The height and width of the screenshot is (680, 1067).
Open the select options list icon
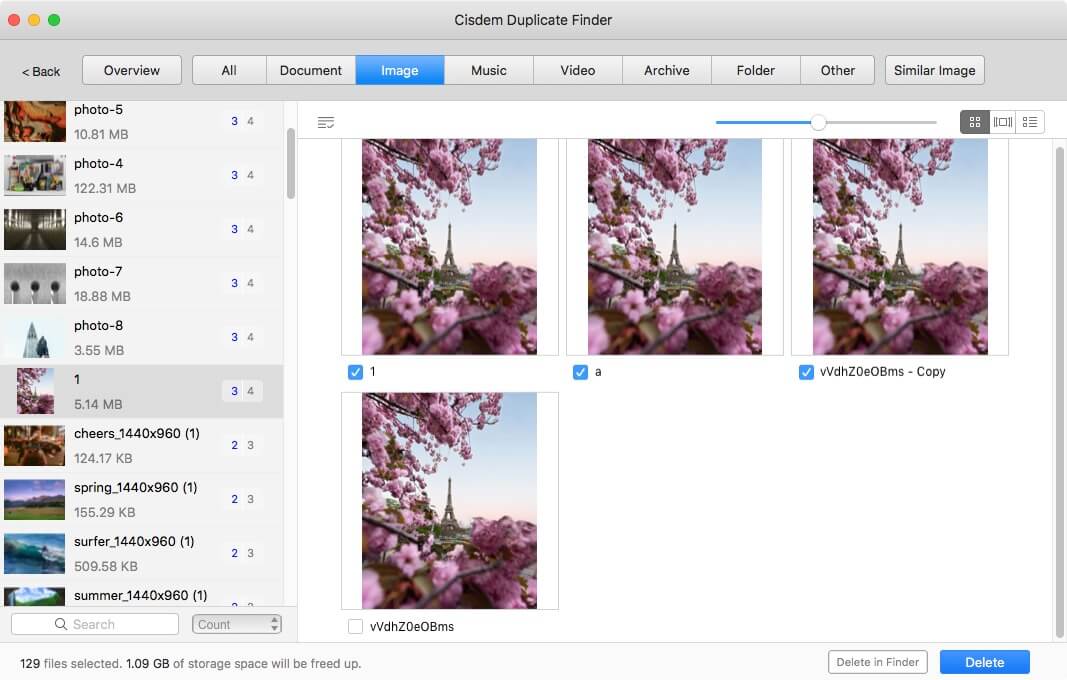[x=326, y=123]
